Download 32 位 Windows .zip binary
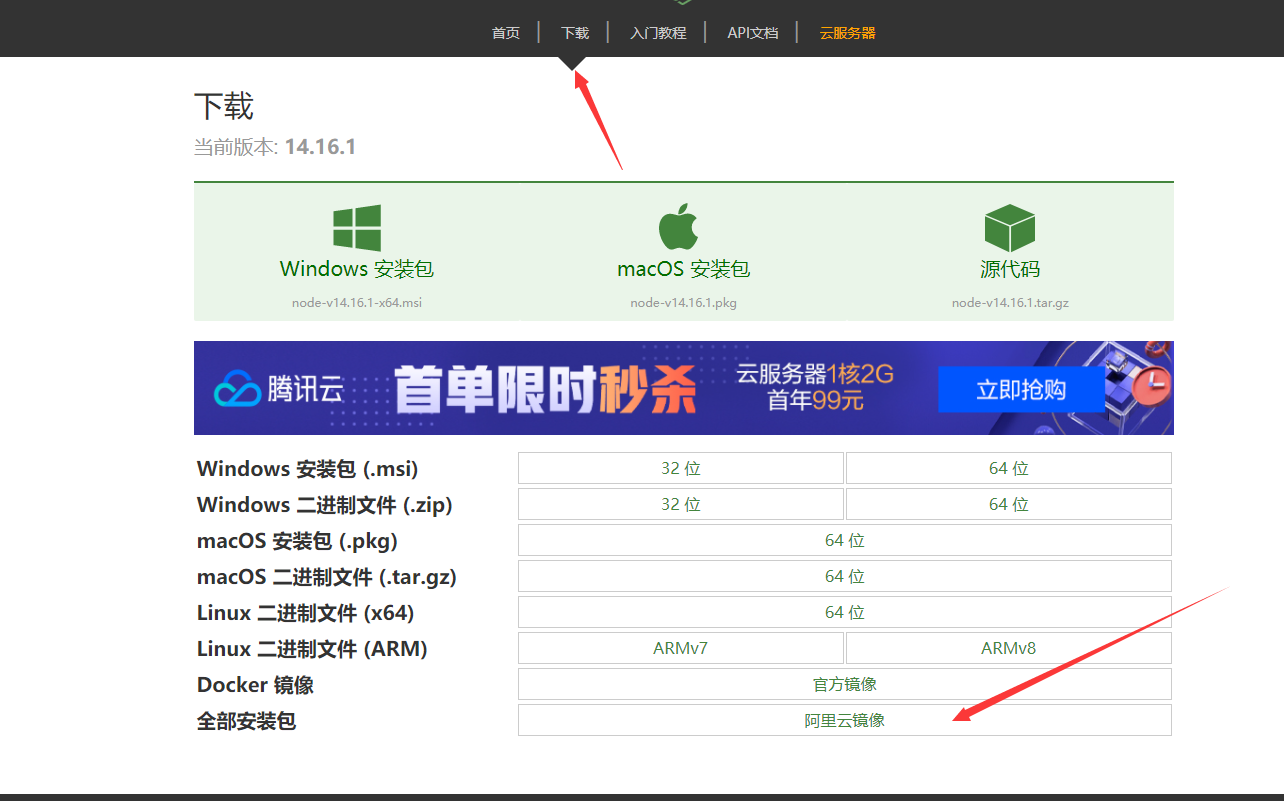This screenshot has width=1284, height=801. click(681, 504)
